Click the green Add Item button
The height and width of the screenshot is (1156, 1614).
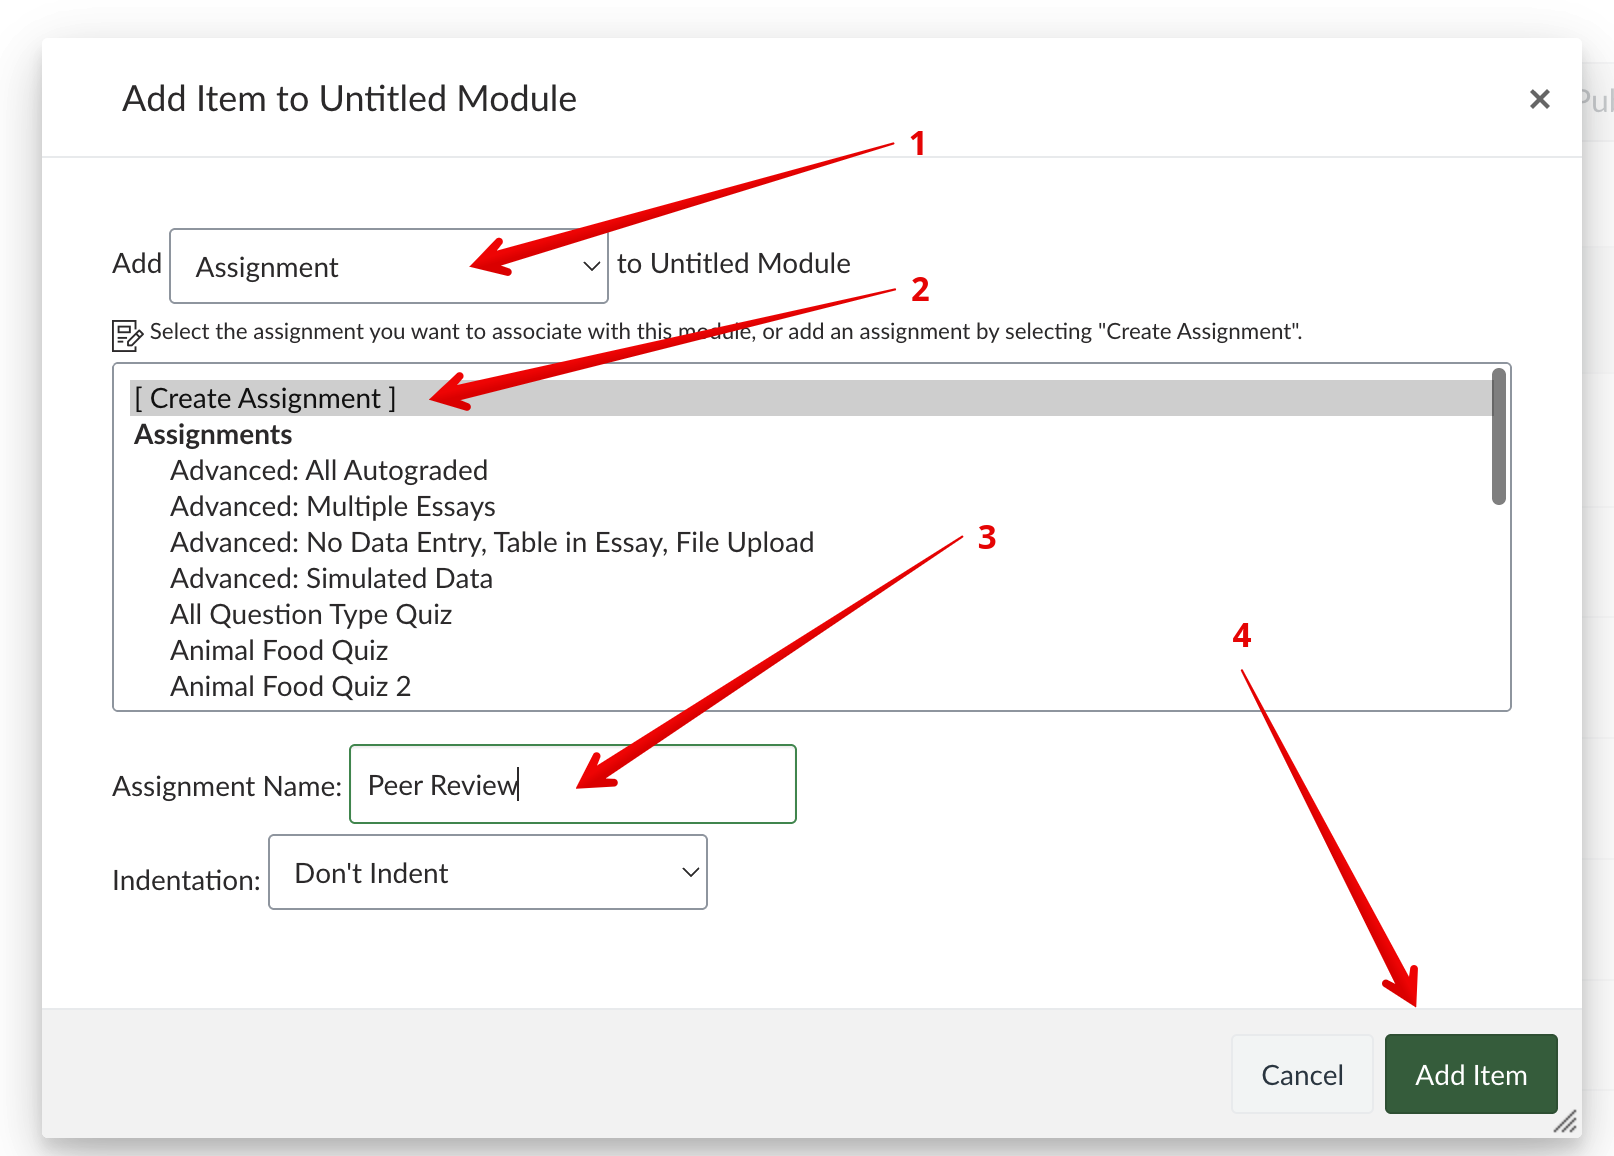1470,1074
